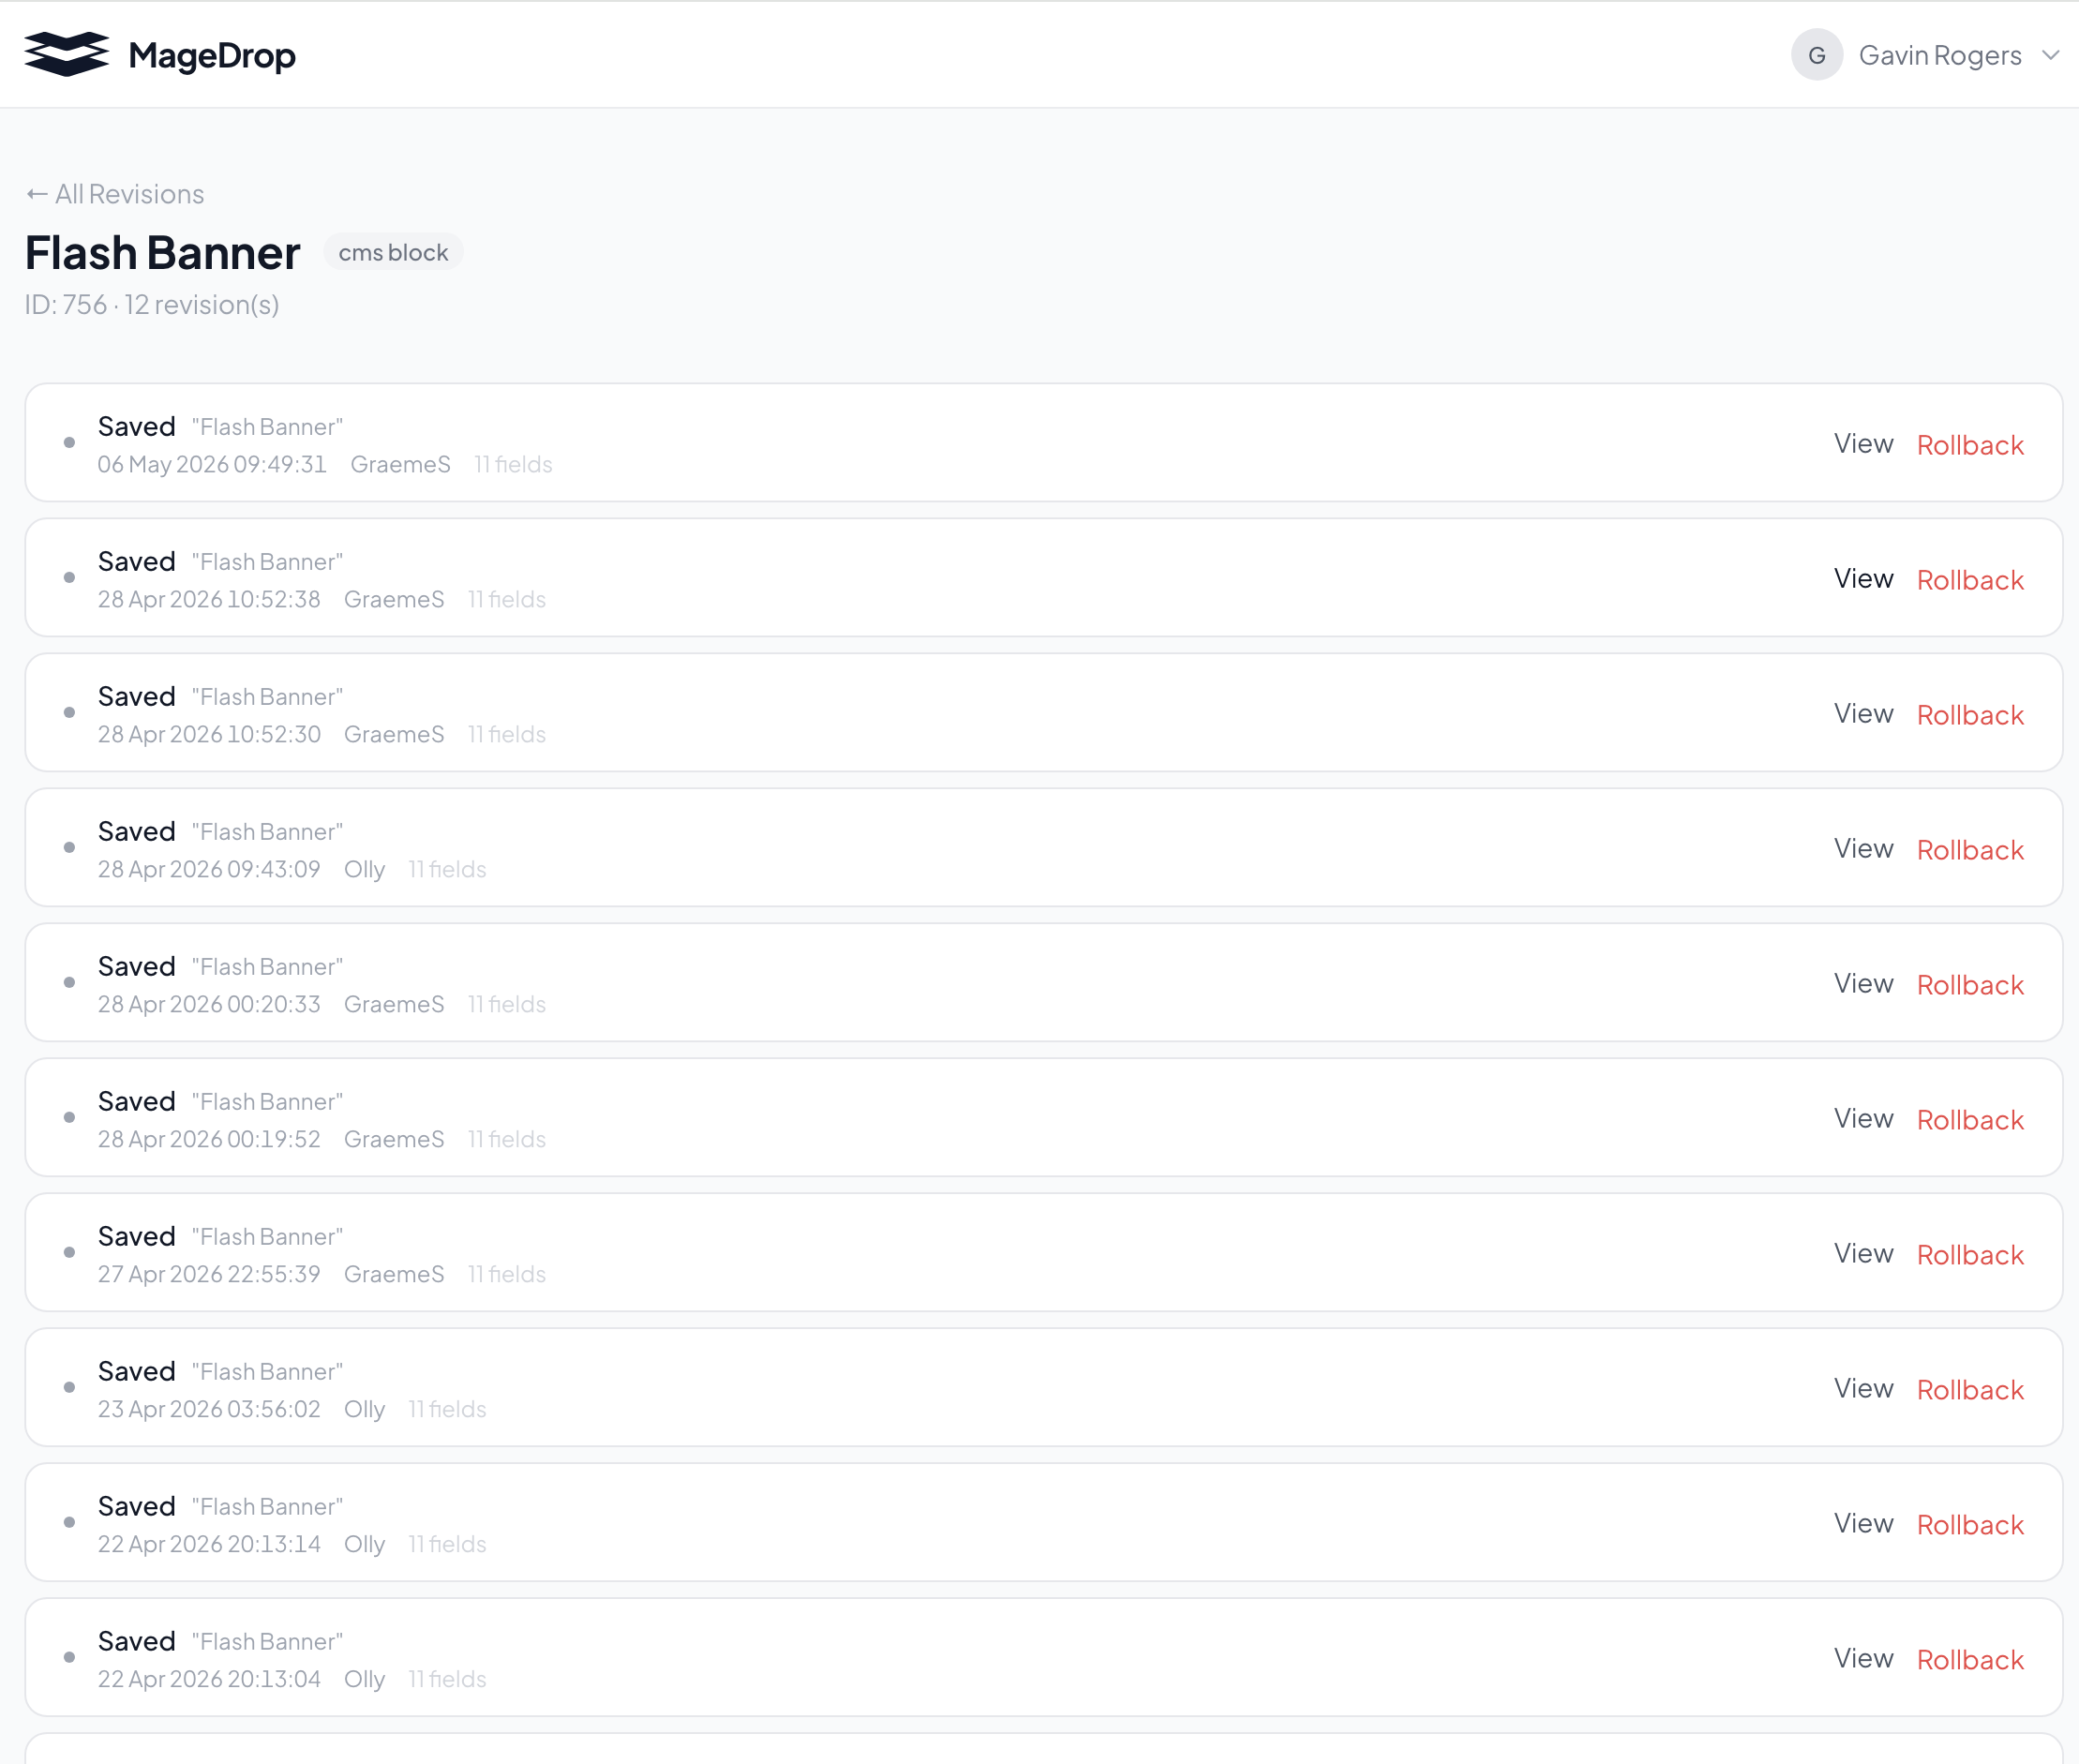Expand the Gavin Rogers user menu chevron
The height and width of the screenshot is (1764, 2079).
tap(2050, 55)
